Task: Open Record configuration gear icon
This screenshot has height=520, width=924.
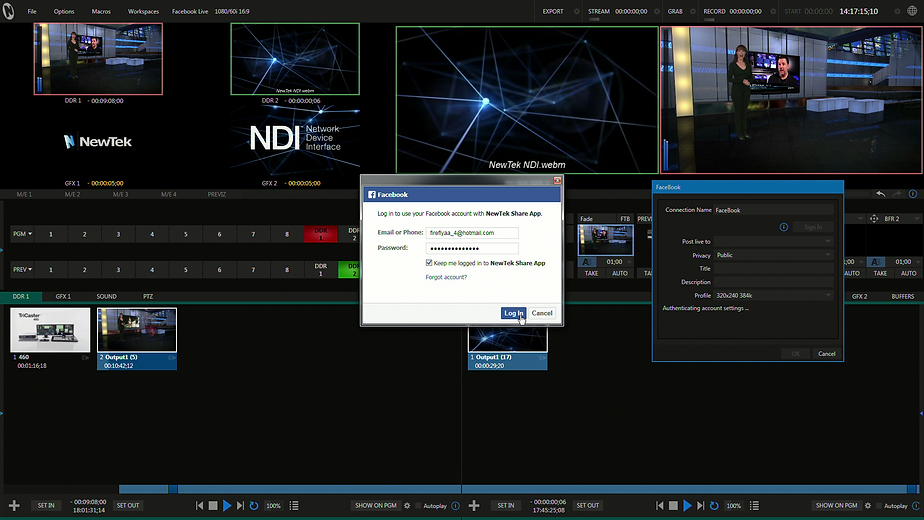Action: click(x=773, y=11)
